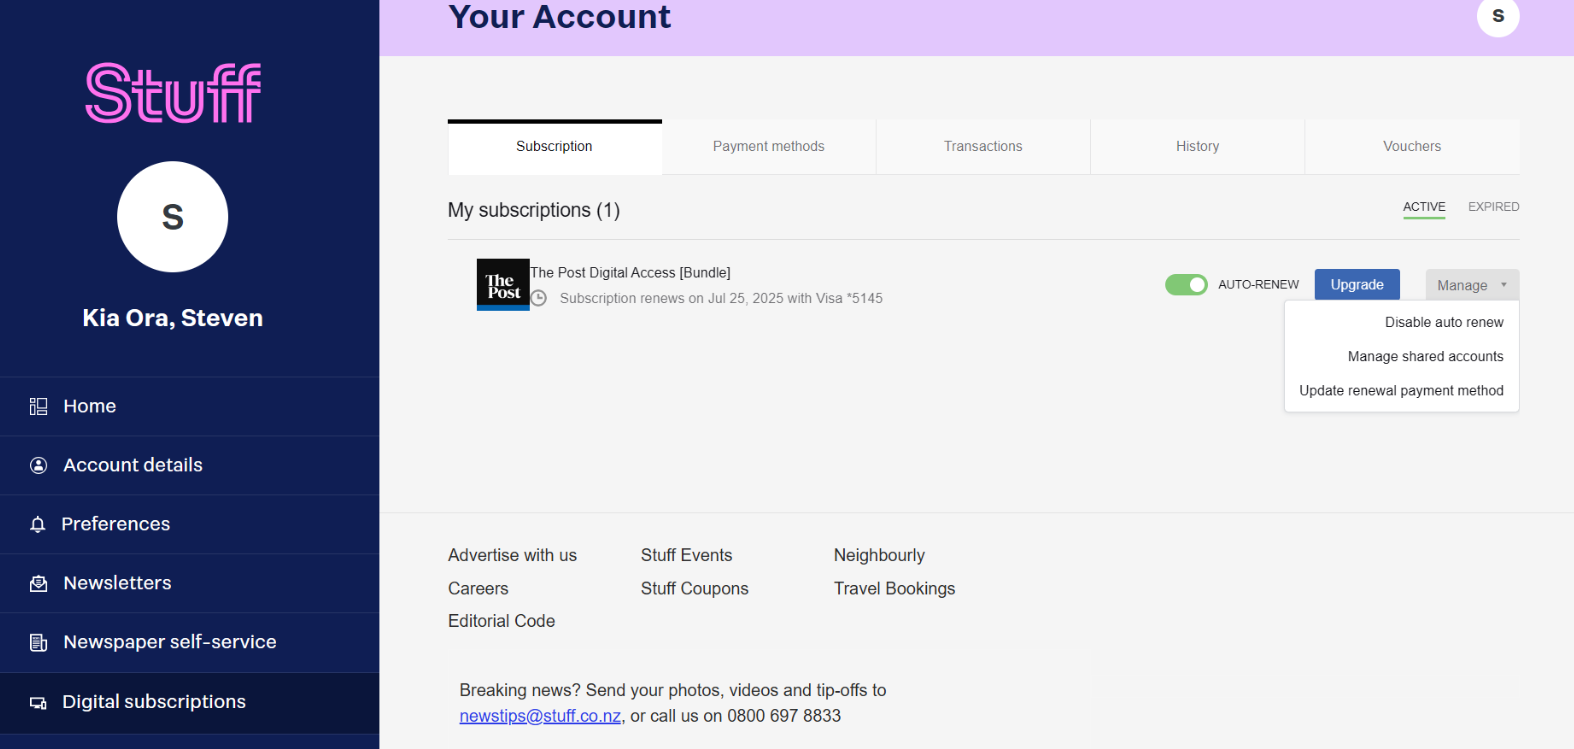Click the 'Kia Ora, Steven' greeting

click(173, 318)
